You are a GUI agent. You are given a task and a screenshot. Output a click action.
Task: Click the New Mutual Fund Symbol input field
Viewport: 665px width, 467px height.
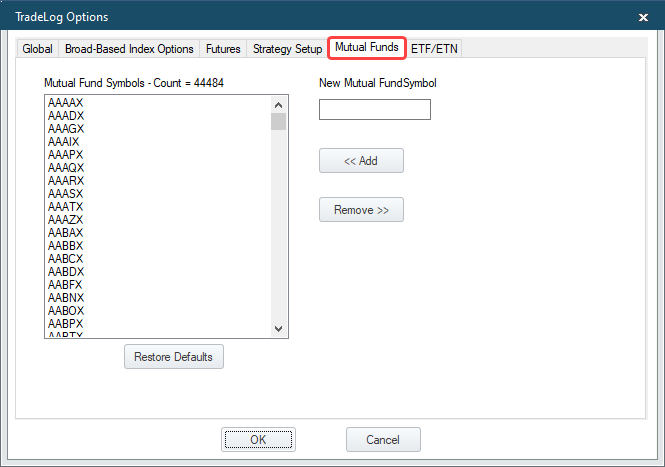tap(375, 109)
